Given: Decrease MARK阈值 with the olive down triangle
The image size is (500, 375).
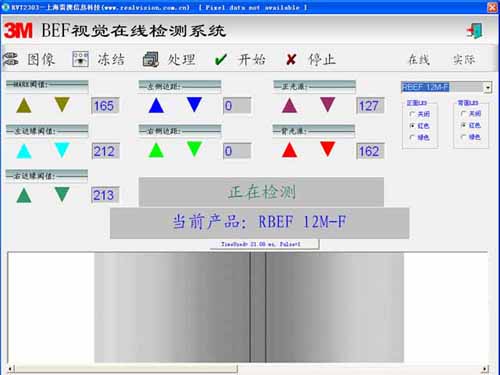Looking at the screenshot, I should click(x=62, y=104).
